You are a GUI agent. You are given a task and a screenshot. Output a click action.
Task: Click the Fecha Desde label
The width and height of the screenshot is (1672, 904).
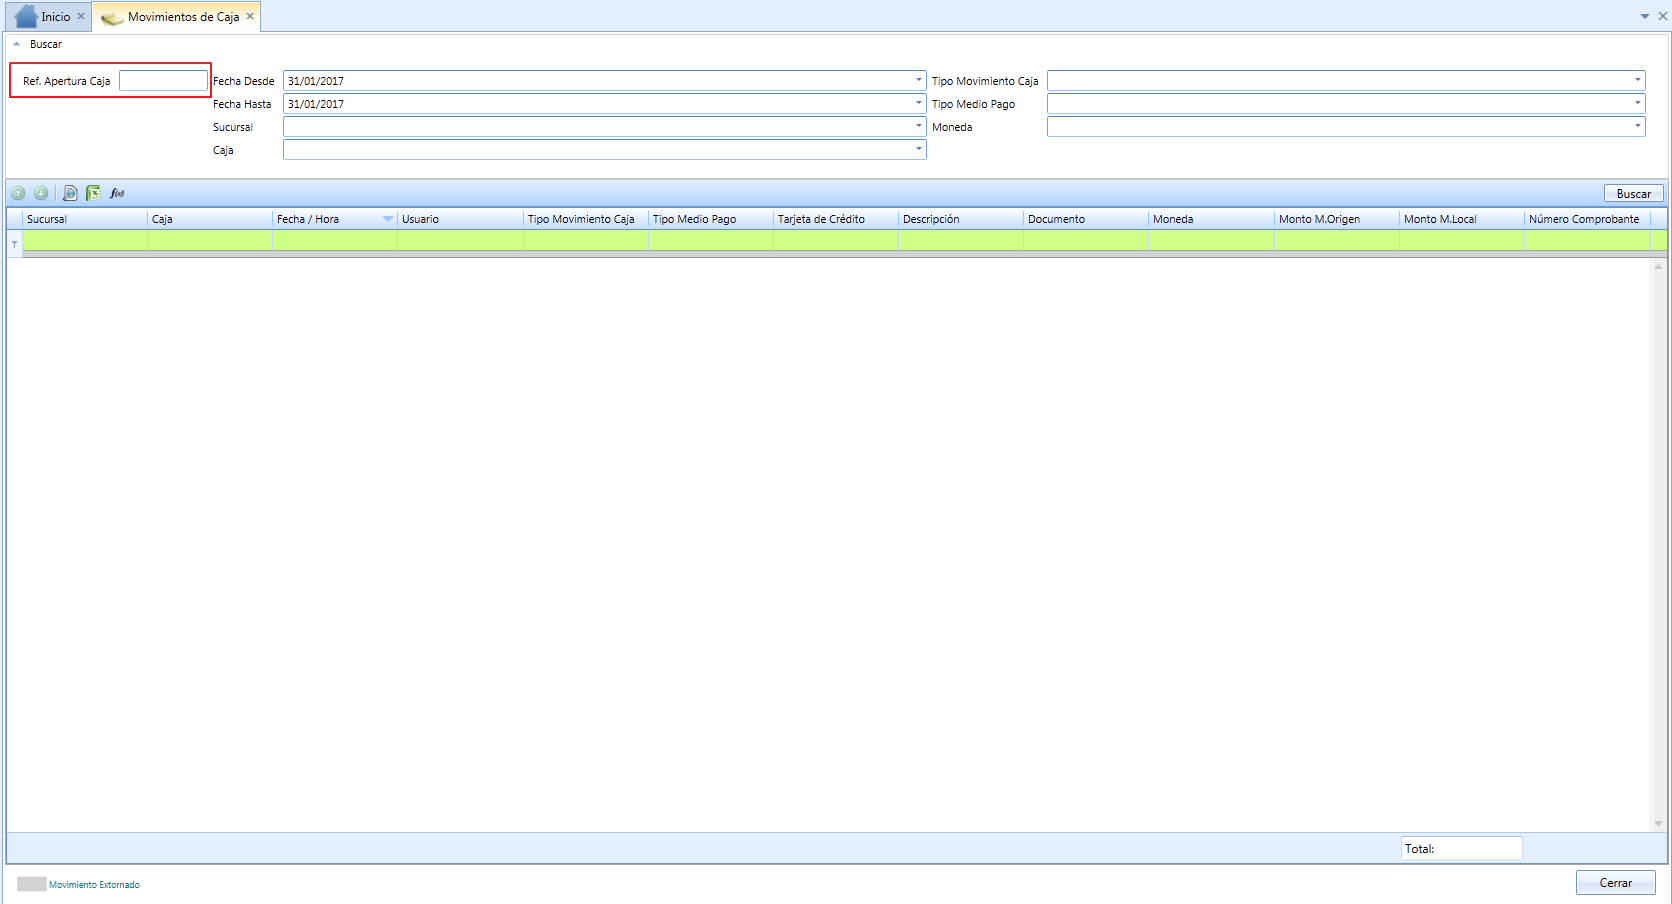243,81
